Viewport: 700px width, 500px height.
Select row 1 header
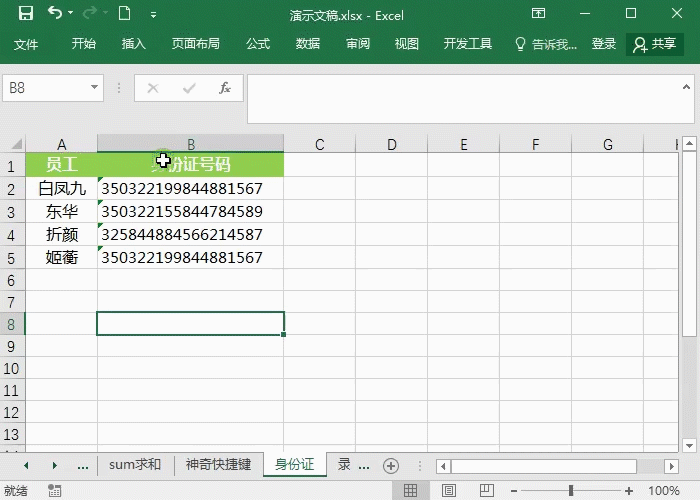pos(12,166)
